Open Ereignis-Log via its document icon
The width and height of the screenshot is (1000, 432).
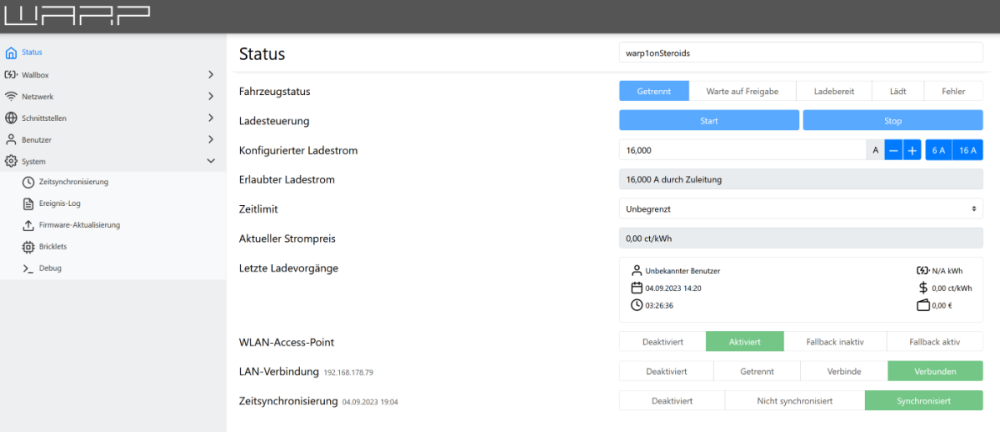(x=28, y=204)
